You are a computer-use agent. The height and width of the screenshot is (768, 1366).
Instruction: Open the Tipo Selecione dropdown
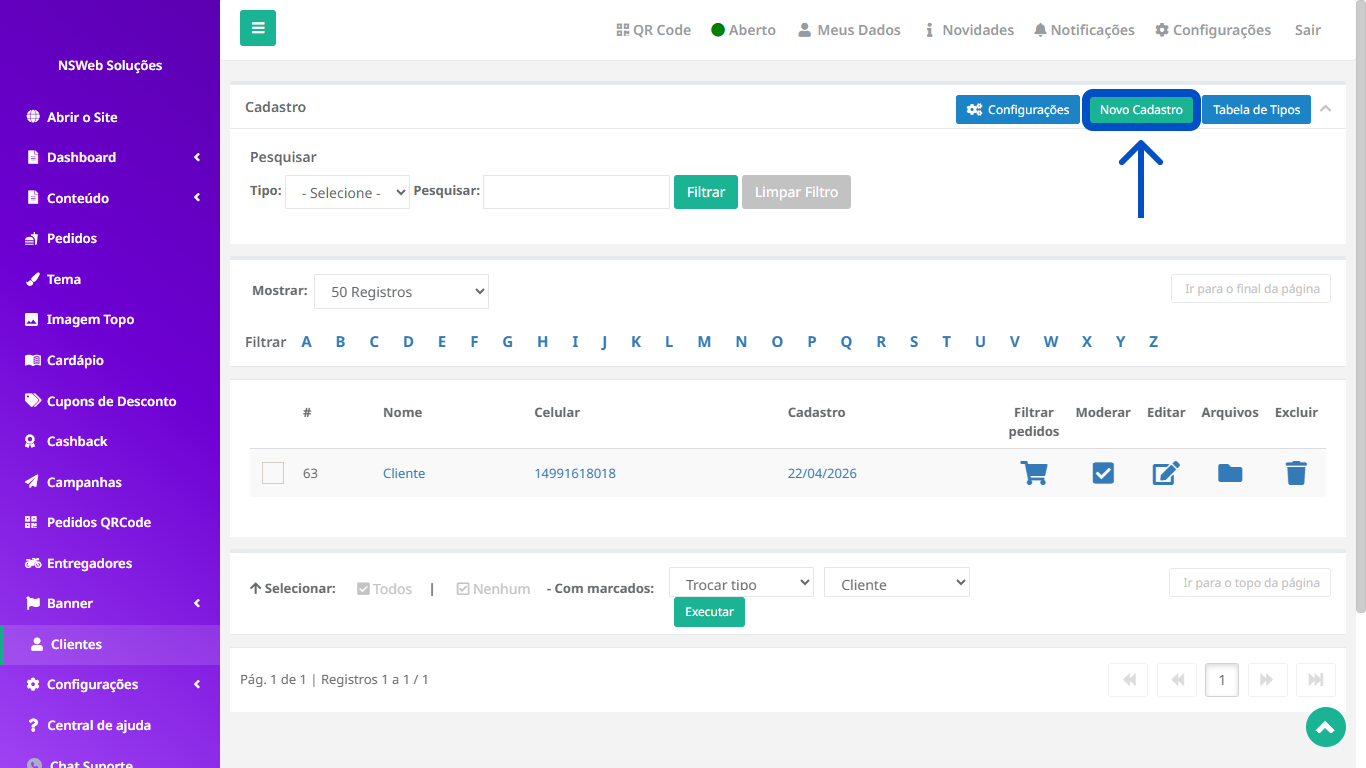tap(347, 193)
